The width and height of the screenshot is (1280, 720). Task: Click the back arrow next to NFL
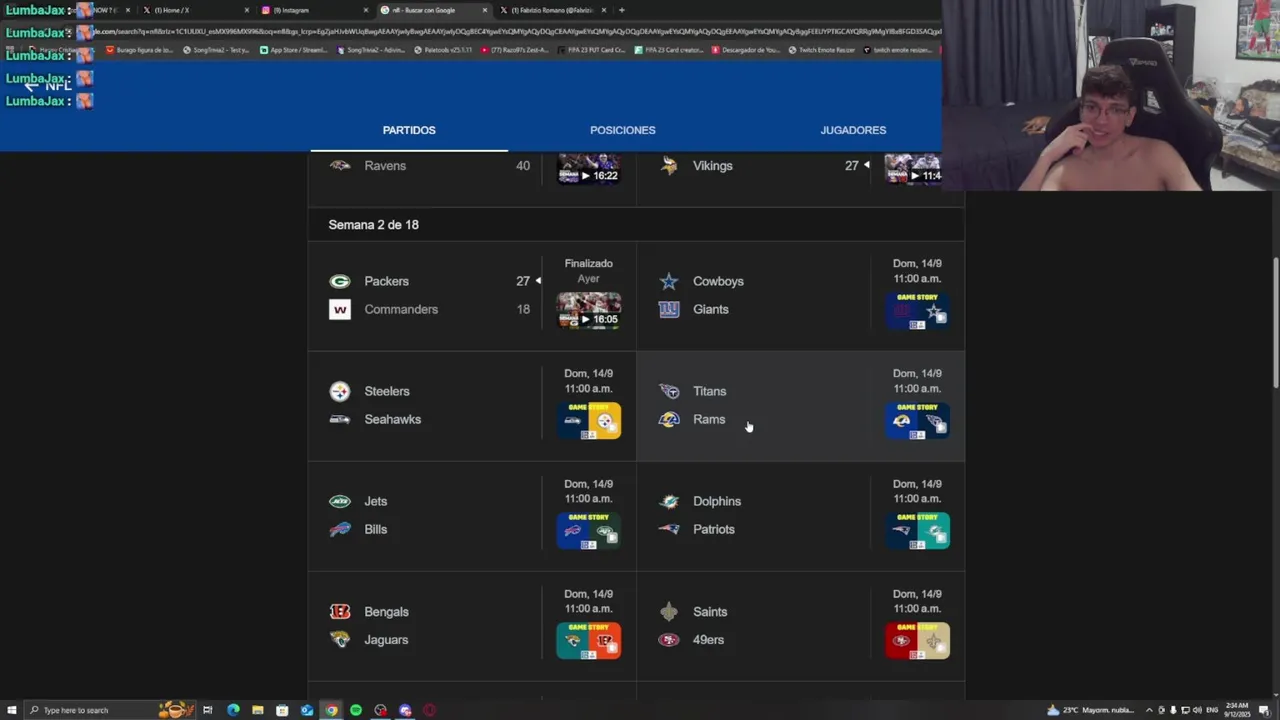click(31, 86)
